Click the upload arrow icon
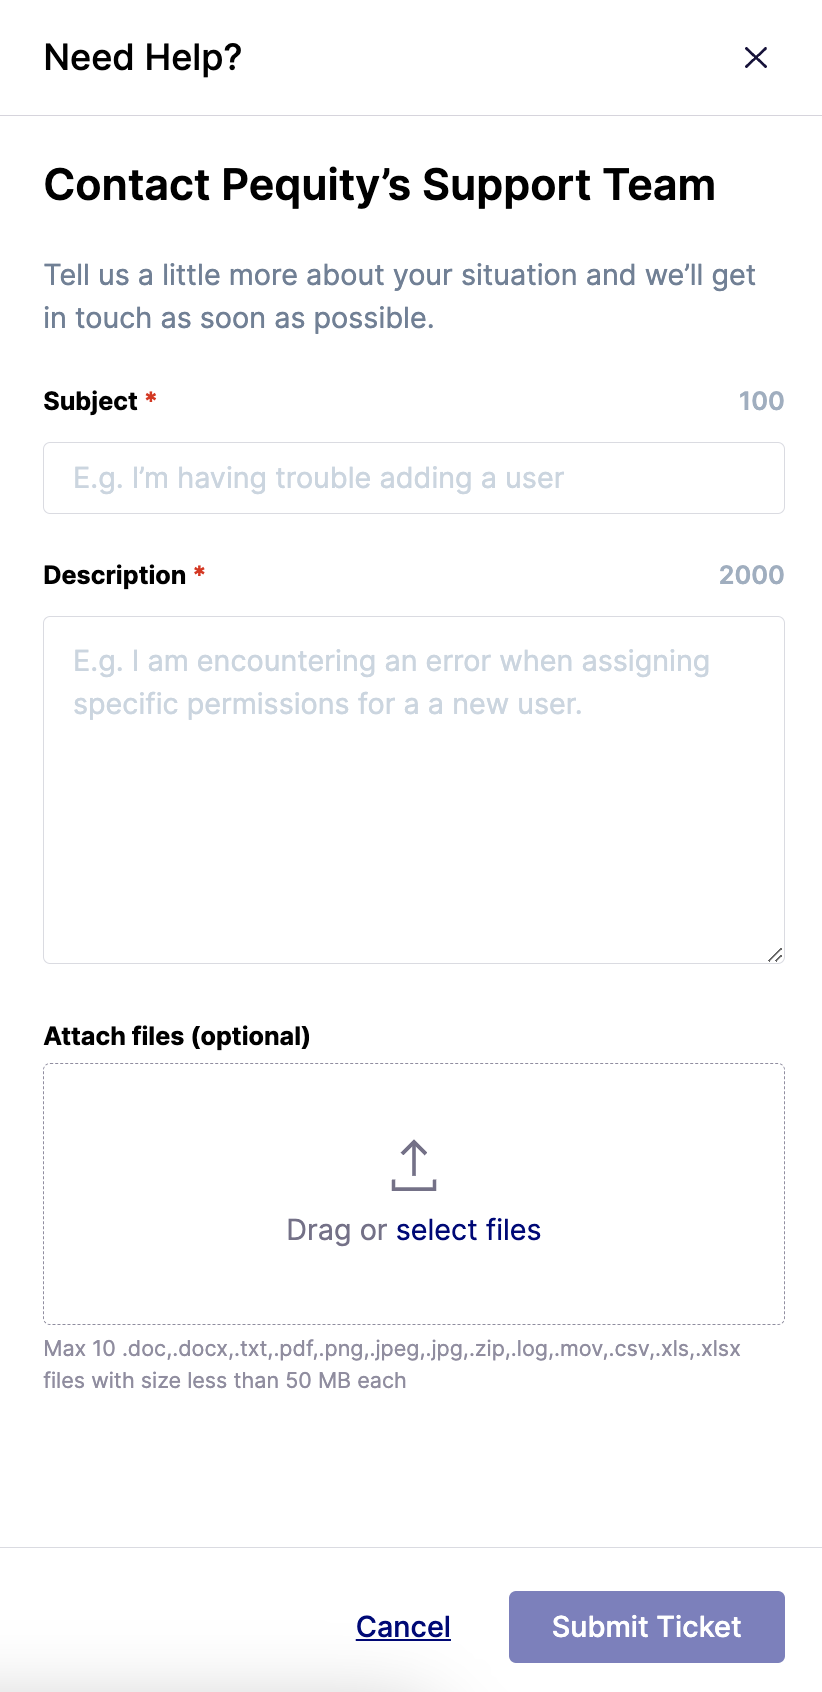Viewport: 822px width, 1692px height. tap(414, 1165)
